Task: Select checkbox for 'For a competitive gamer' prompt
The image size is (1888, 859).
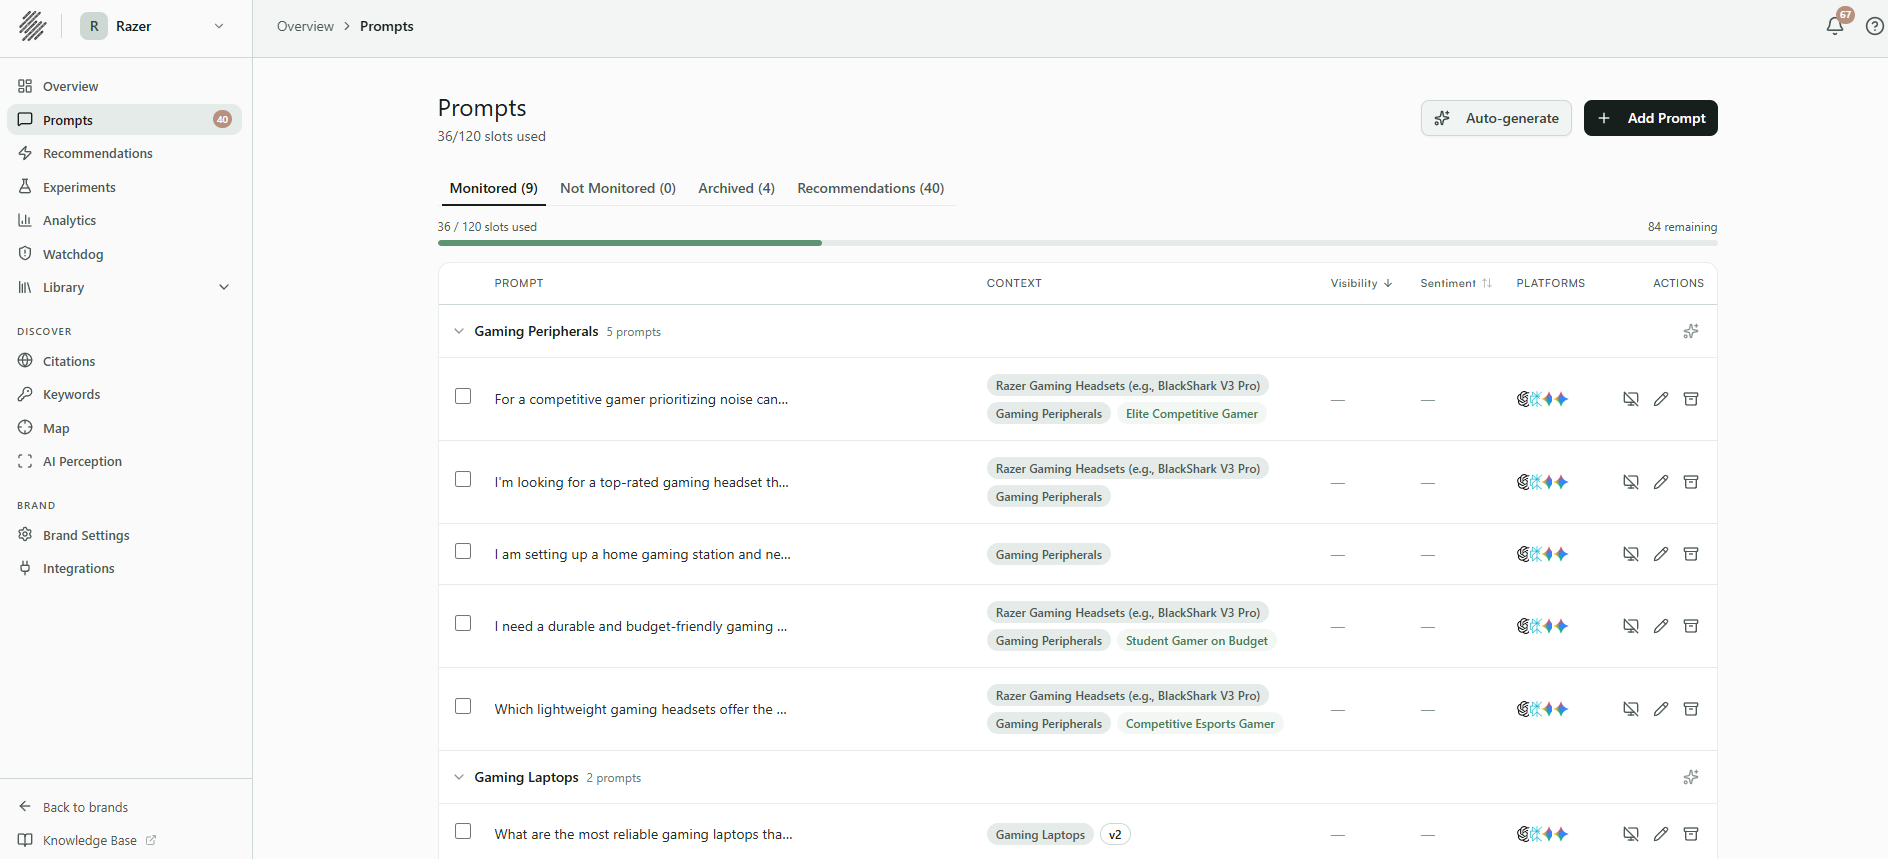Action: tap(463, 396)
